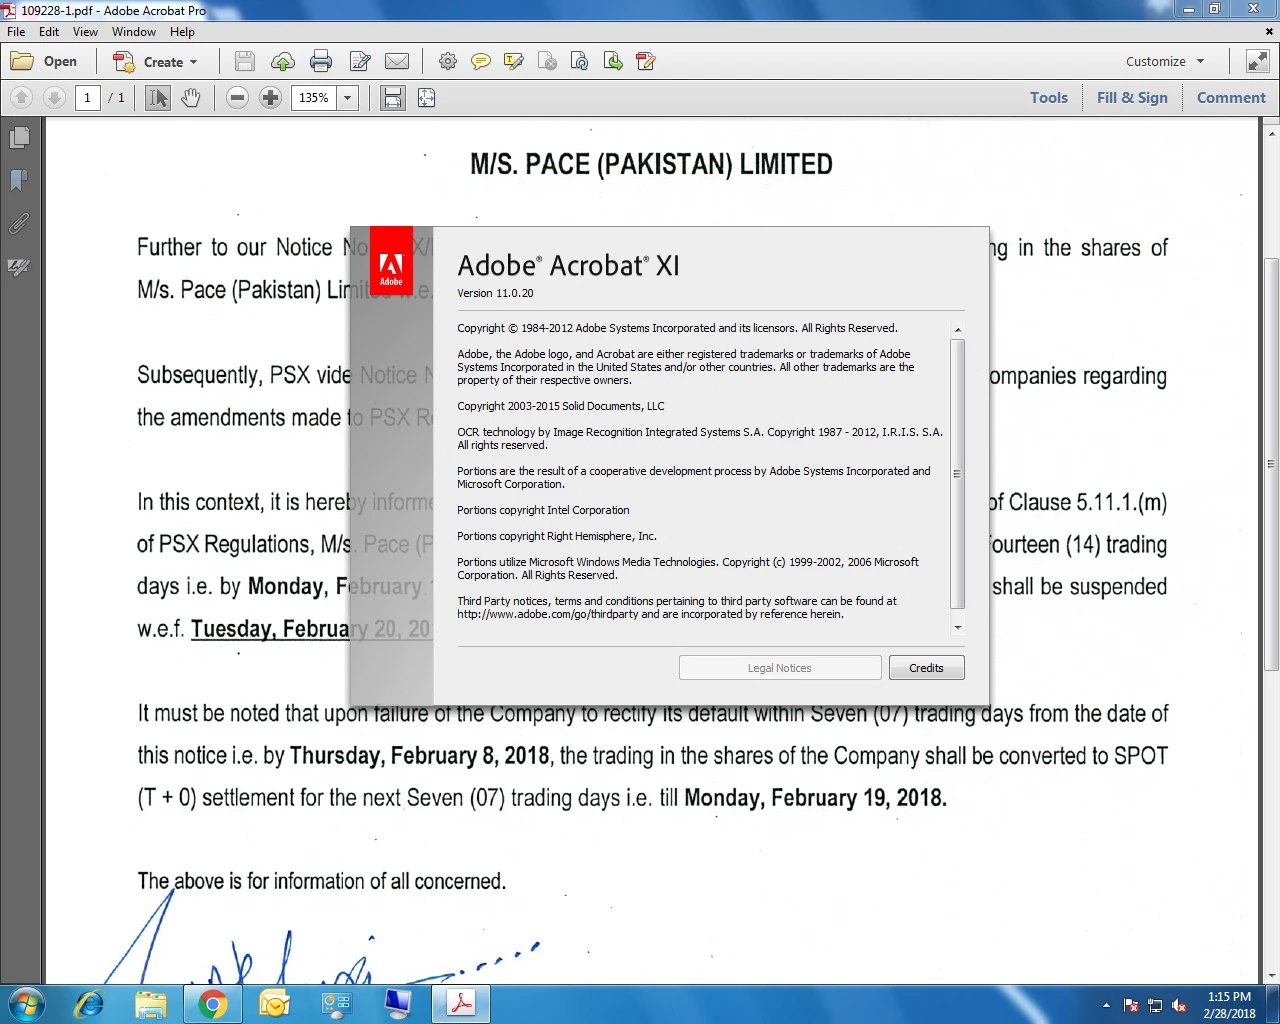Click the export file green arrow icon
This screenshot has width=1280, height=1024.
tap(613, 61)
